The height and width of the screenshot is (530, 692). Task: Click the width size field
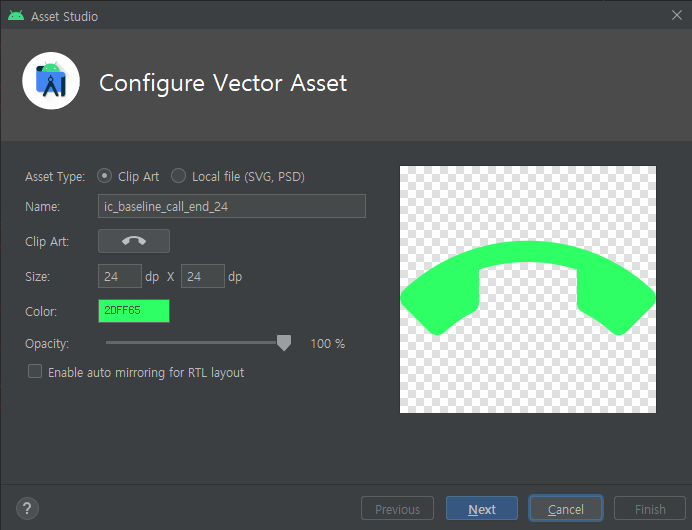tap(120, 276)
